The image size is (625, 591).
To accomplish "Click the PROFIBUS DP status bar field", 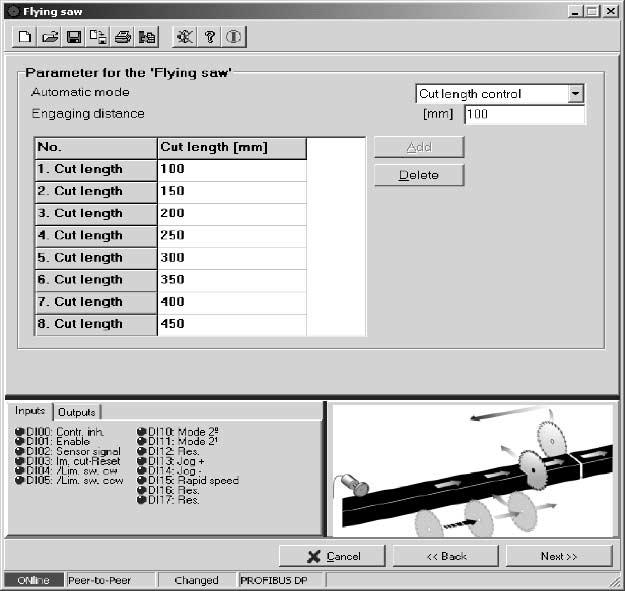I will coord(282,580).
